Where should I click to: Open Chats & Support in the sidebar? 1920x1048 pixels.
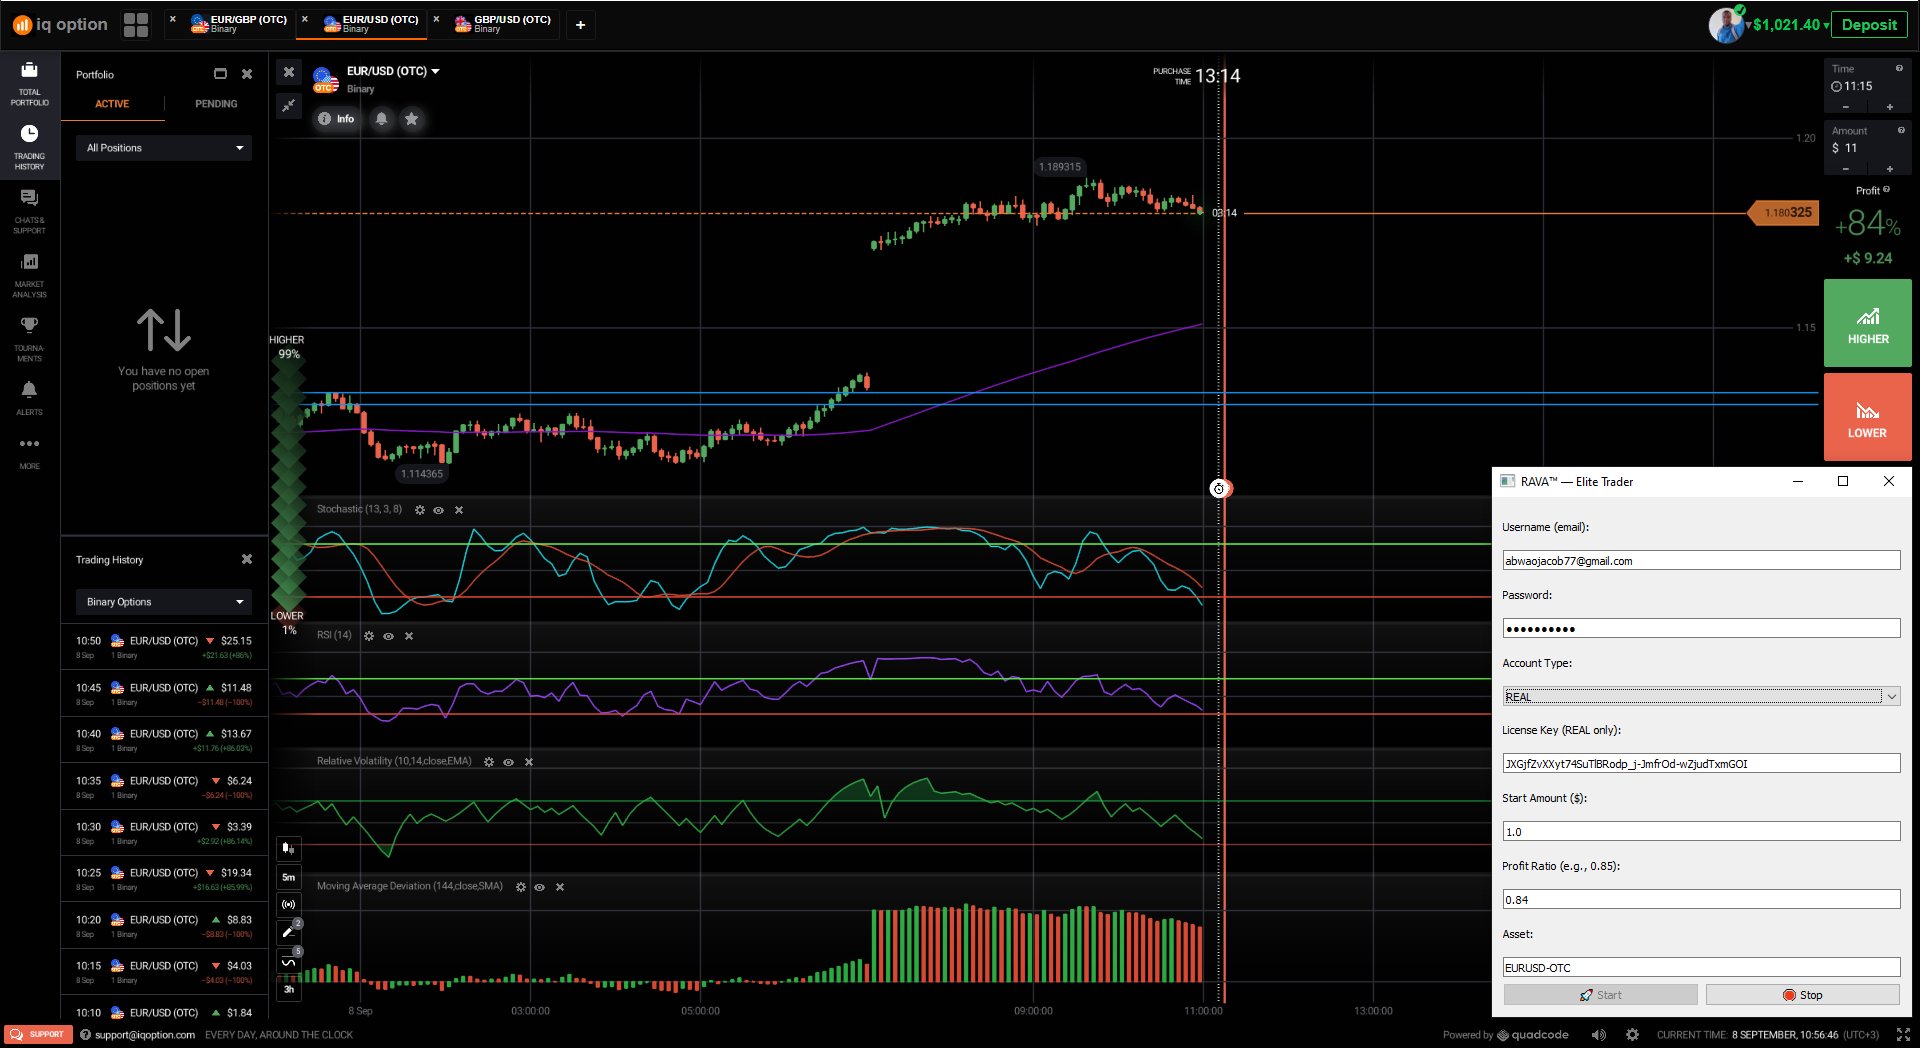[x=29, y=208]
